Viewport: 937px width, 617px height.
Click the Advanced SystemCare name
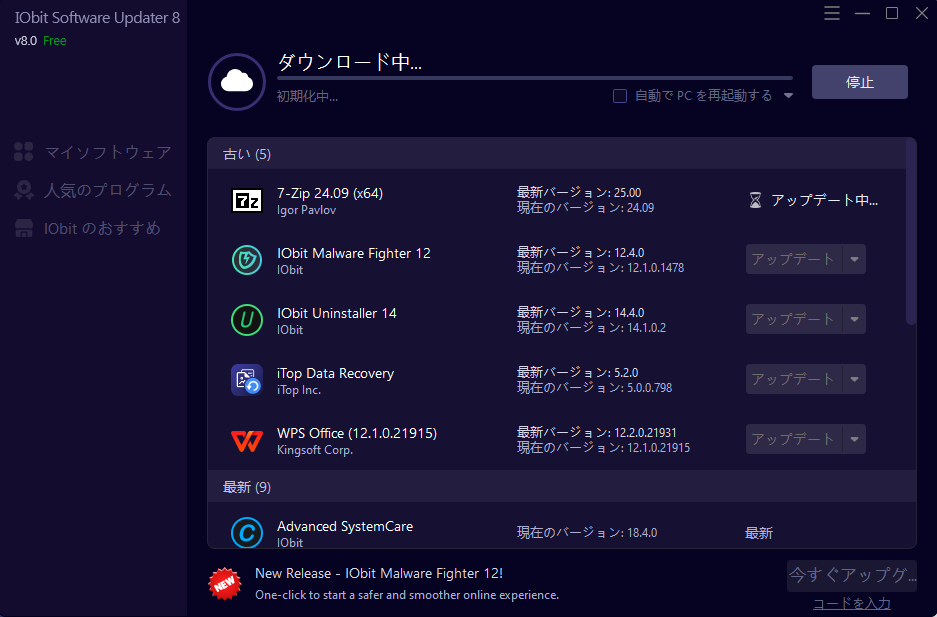pos(345,526)
